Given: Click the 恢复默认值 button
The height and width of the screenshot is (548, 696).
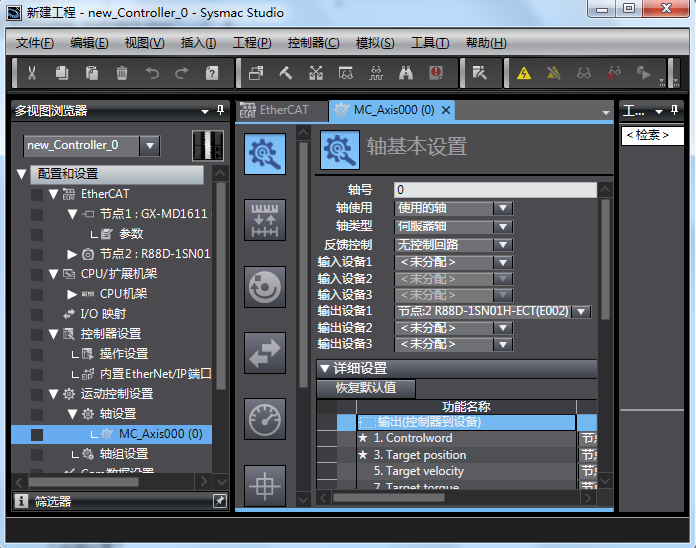Looking at the screenshot, I should coord(366,388).
